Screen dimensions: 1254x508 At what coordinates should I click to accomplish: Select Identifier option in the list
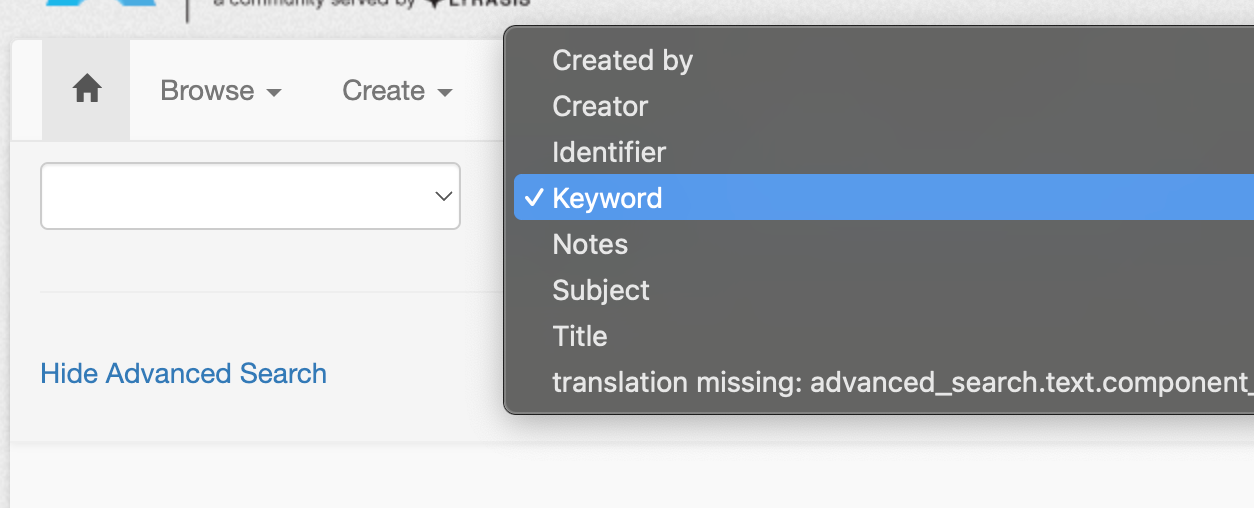884,152
